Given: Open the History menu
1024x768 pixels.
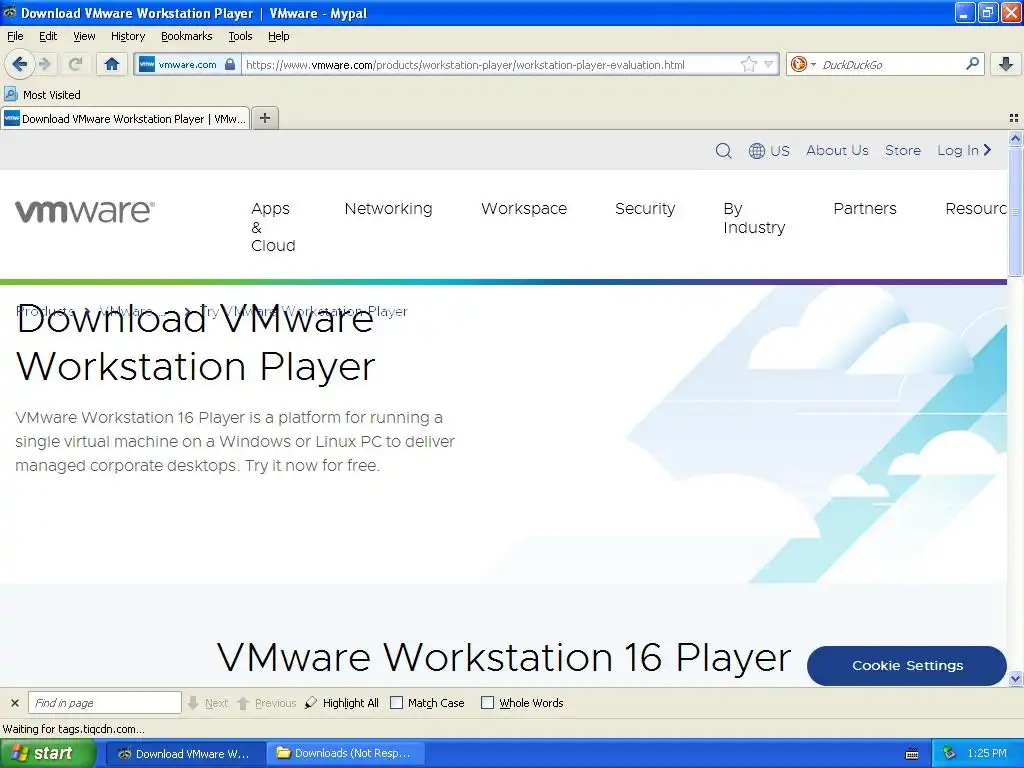Looking at the screenshot, I should (x=128, y=36).
